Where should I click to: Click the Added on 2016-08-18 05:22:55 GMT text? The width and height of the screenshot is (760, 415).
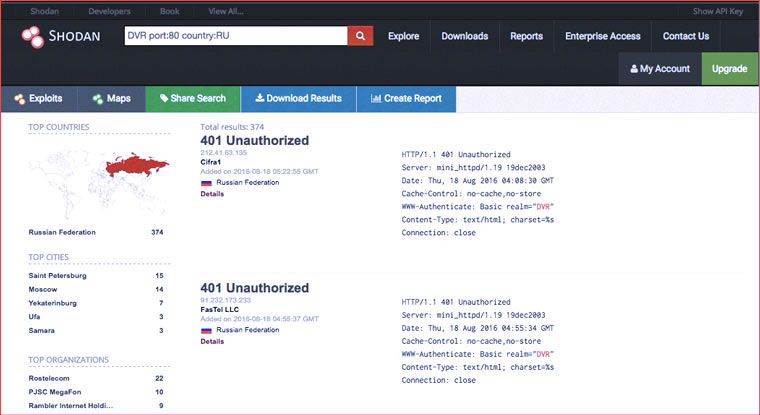tap(259, 172)
